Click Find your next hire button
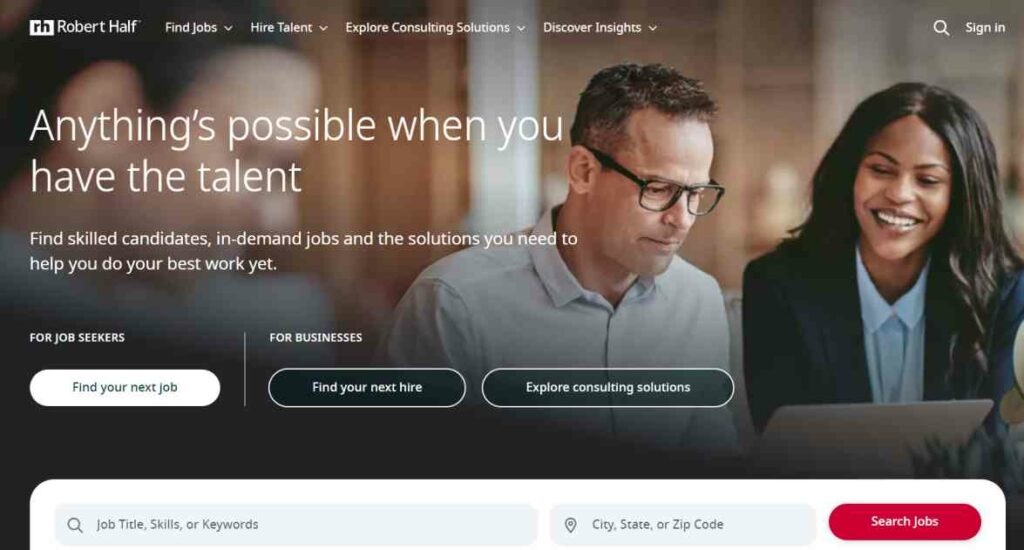 tap(367, 387)
